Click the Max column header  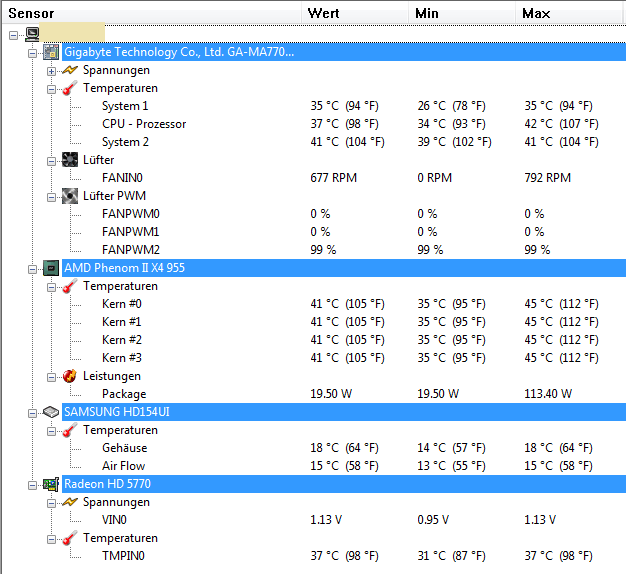point(569,13)
